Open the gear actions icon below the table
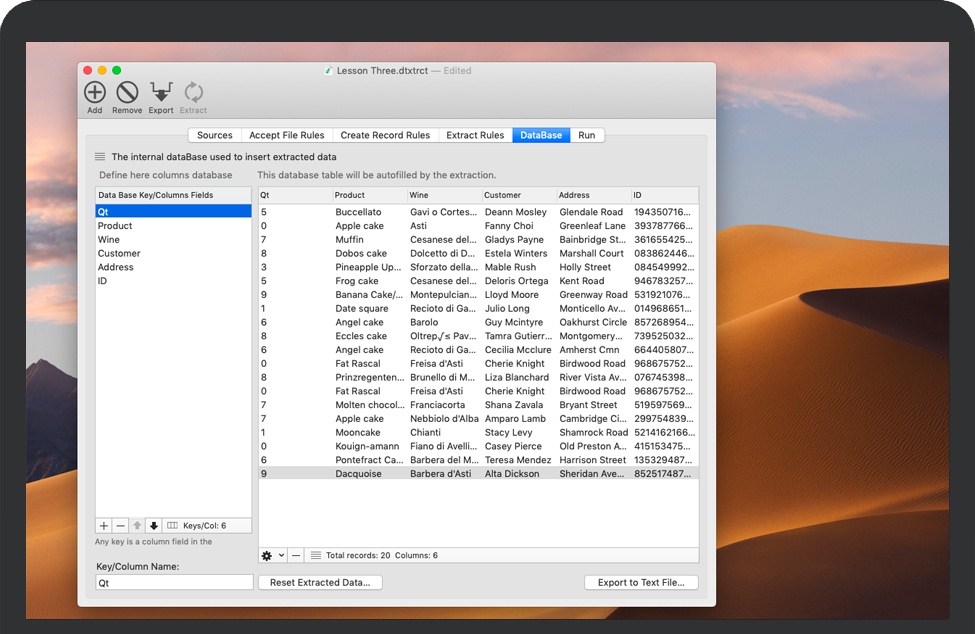Viewport: 975px width, 634px height. [266, 555]
